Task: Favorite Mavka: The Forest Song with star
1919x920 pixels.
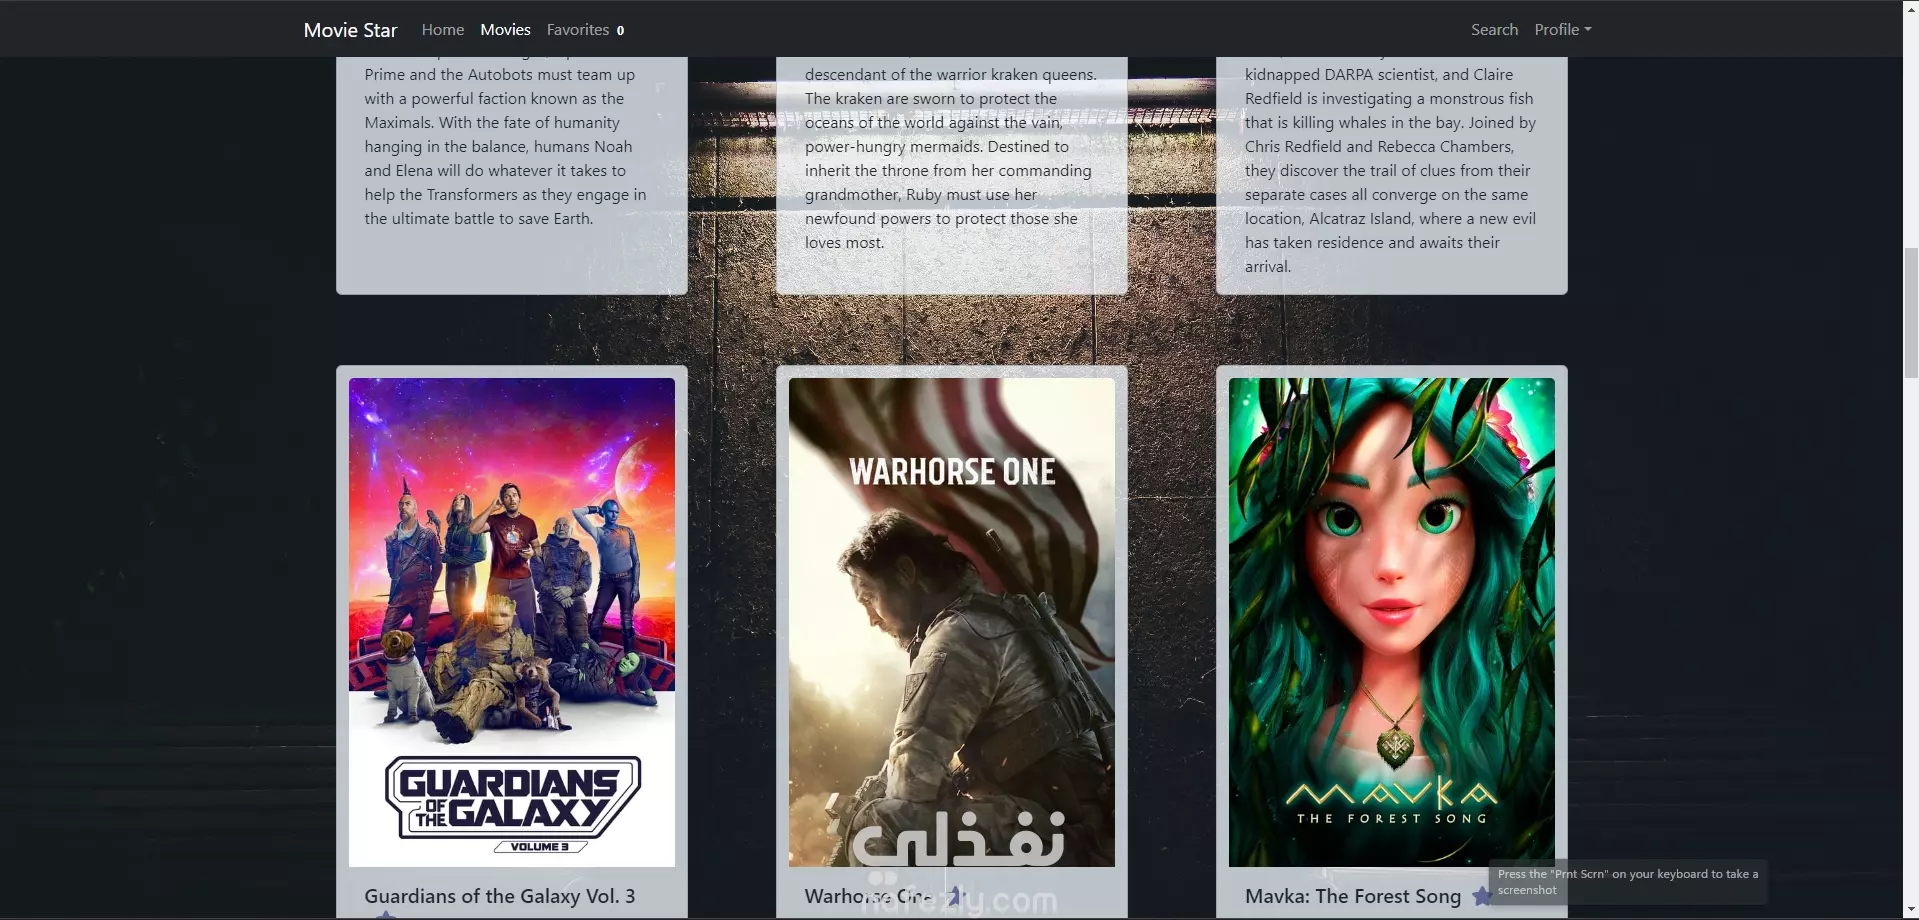Action: [x=1482, y=896]
